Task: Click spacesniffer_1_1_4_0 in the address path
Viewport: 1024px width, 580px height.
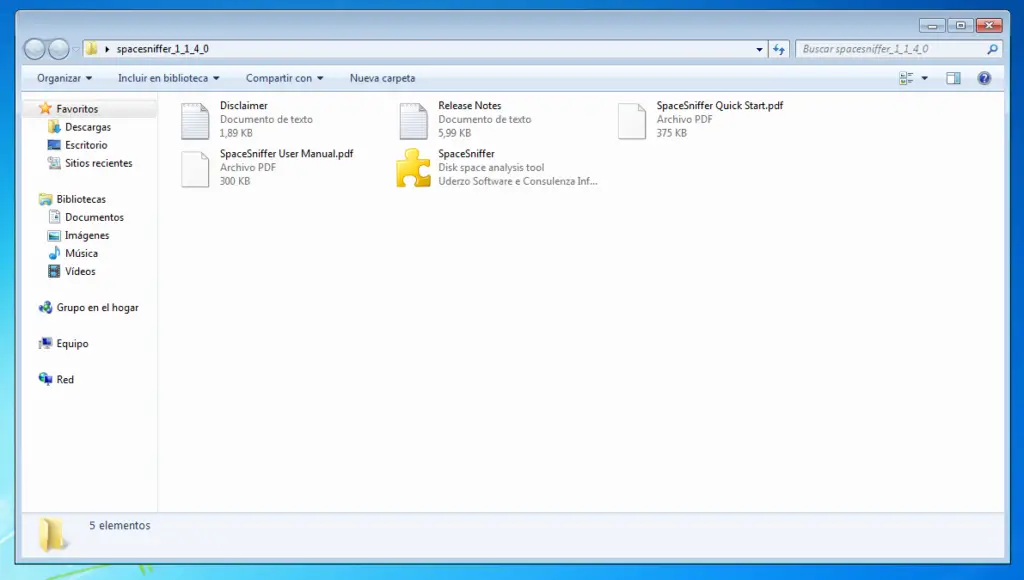Action: pyautogui.click(x=163, y=49)
